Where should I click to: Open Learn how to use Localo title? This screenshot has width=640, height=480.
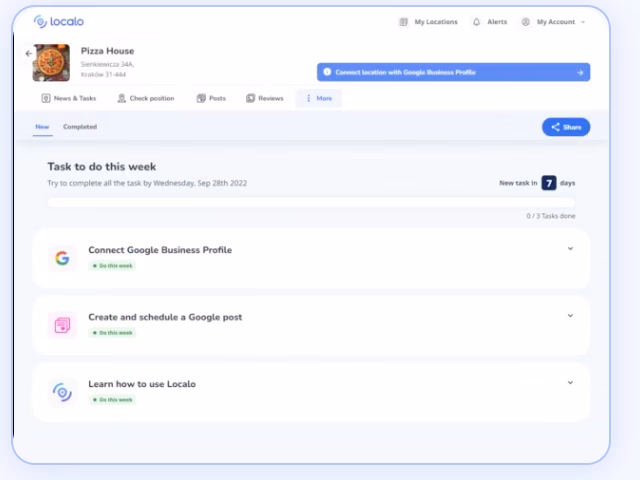[142, 384]
